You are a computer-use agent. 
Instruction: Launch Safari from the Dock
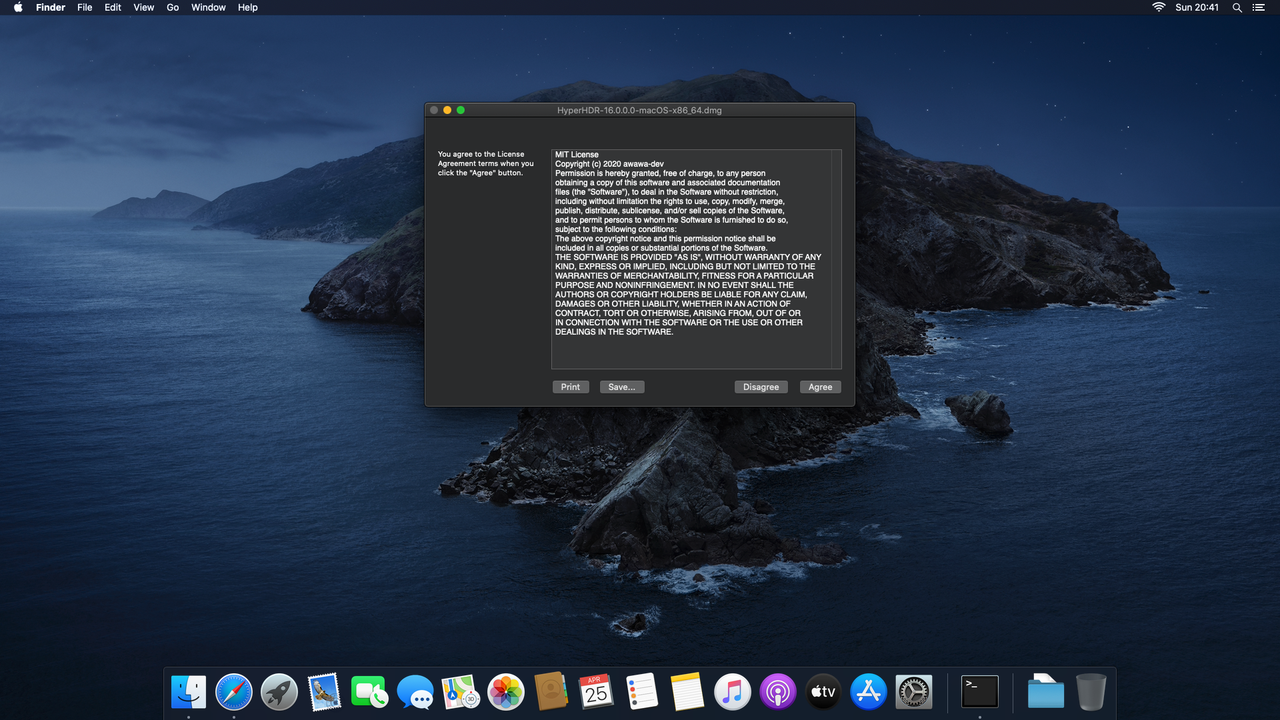pos(234,691)
